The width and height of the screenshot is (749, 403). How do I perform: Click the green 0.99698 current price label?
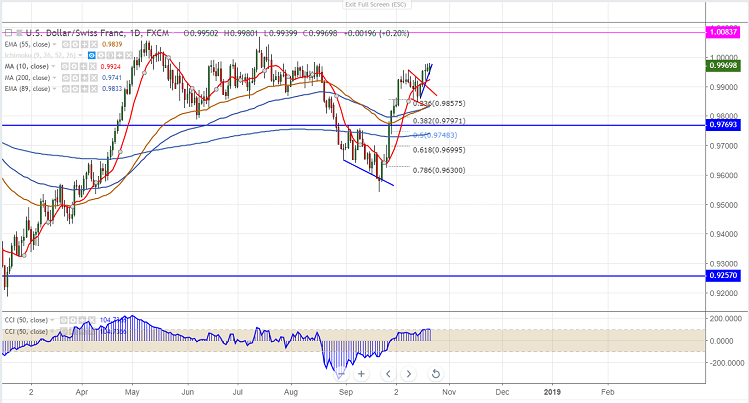click(x=723, y=66)
